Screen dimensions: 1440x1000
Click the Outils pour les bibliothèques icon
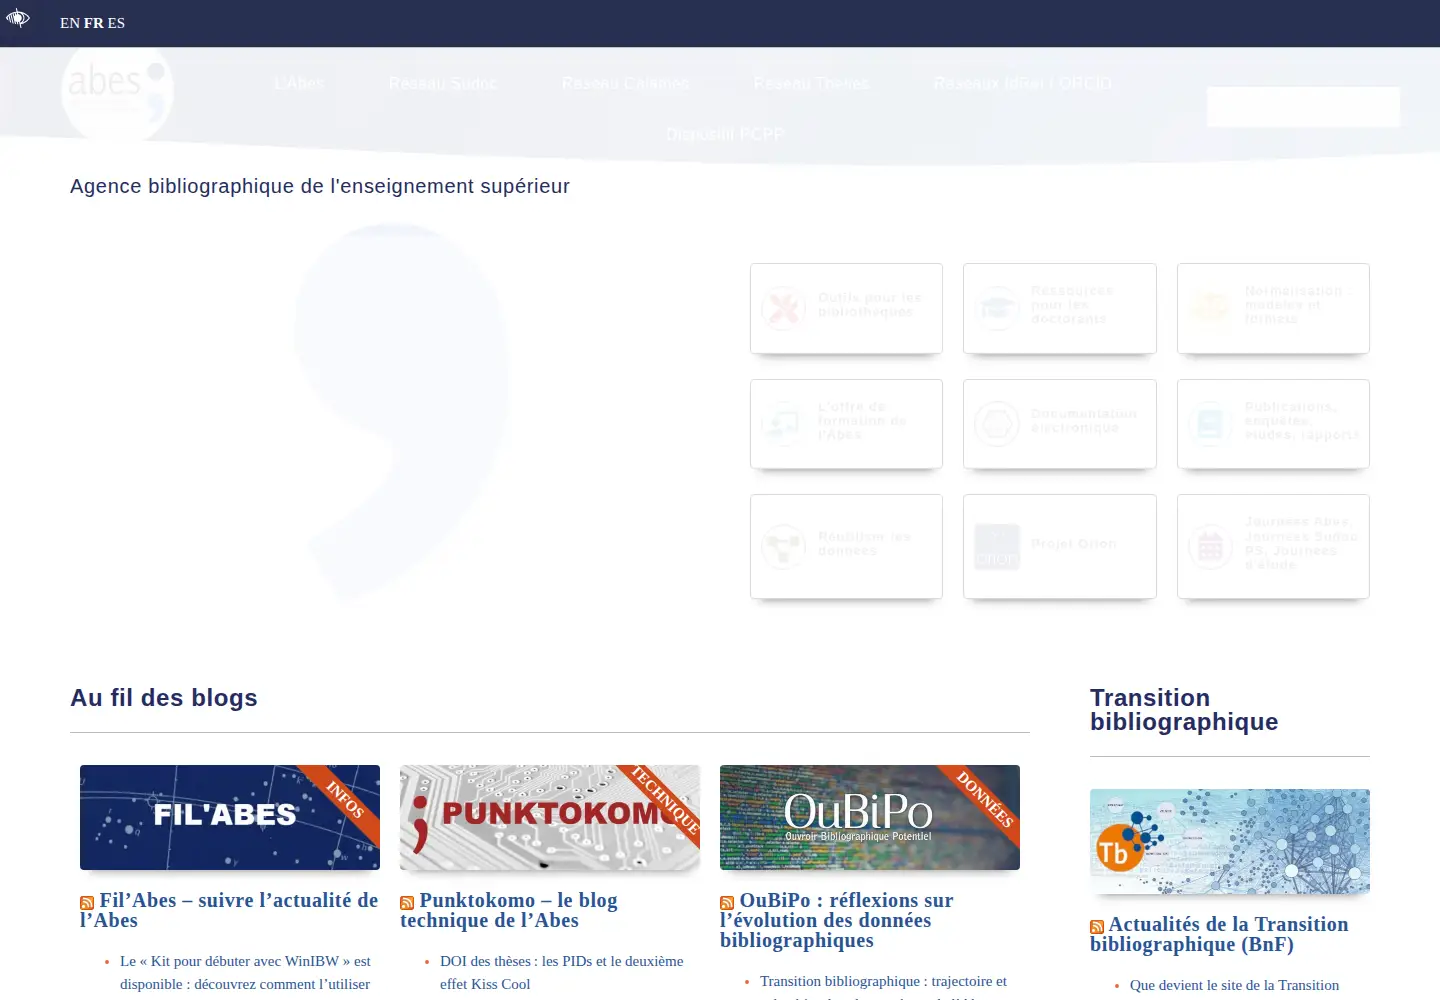tap(784, 308)
